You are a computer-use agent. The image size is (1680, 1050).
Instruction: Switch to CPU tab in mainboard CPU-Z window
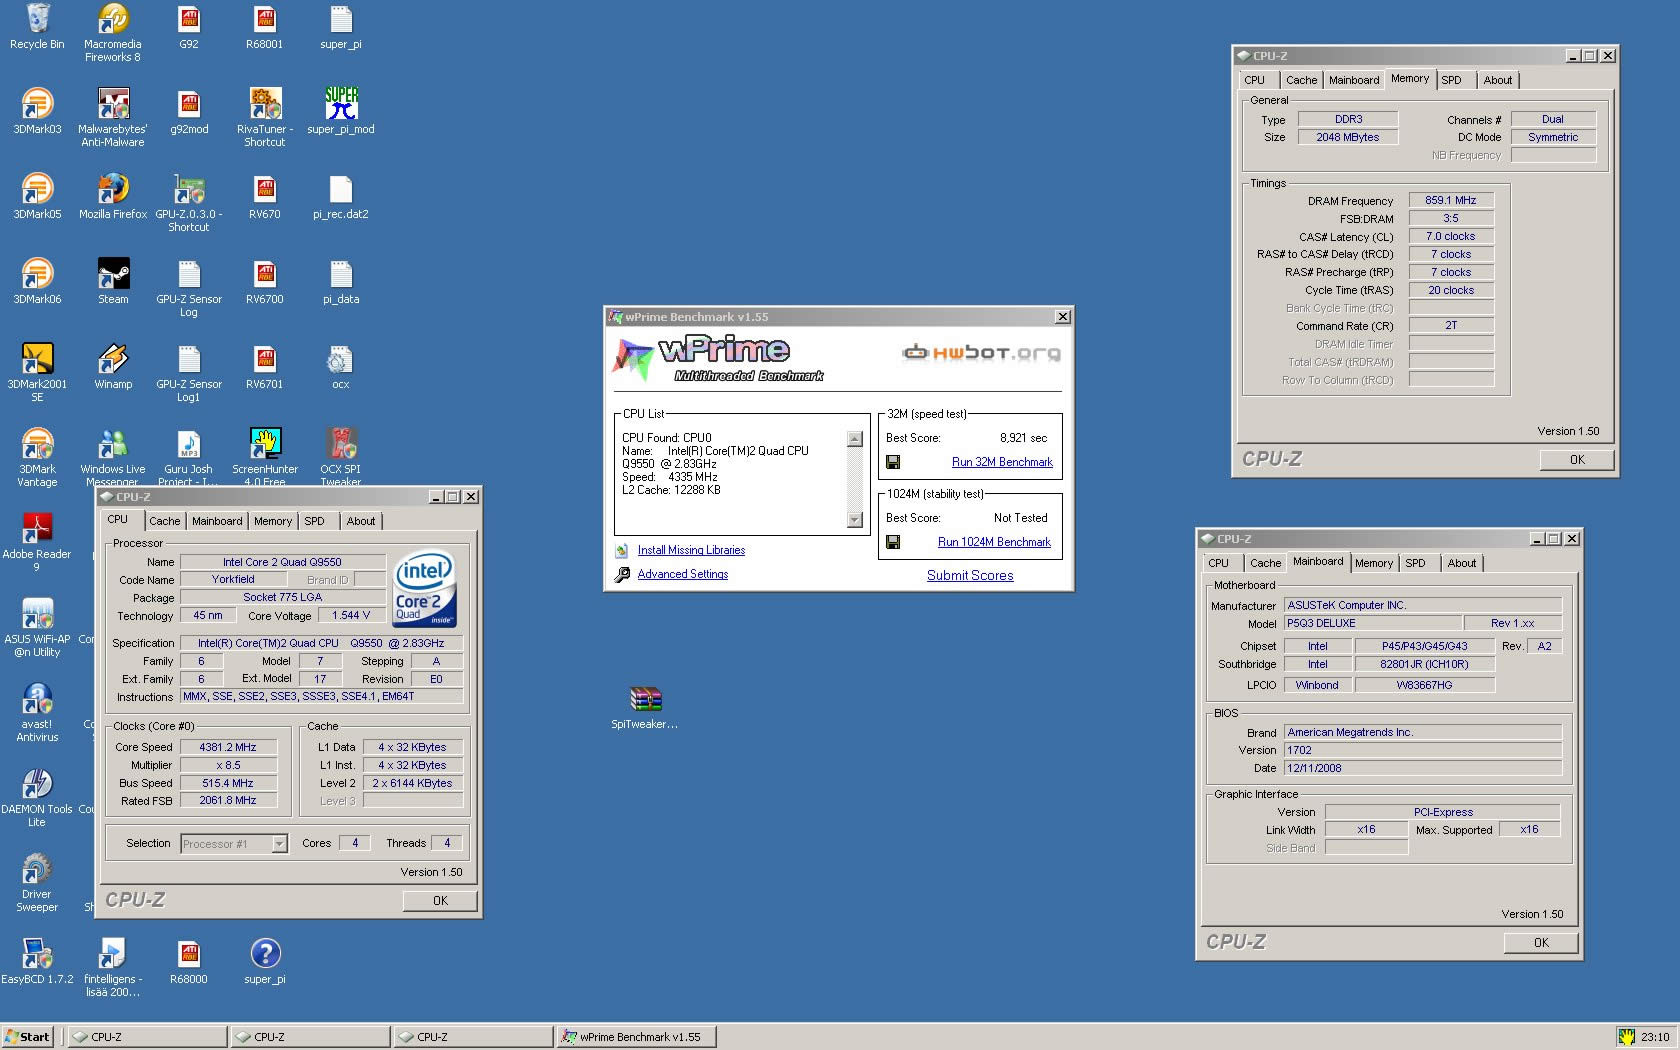(x=1218, y=563)
